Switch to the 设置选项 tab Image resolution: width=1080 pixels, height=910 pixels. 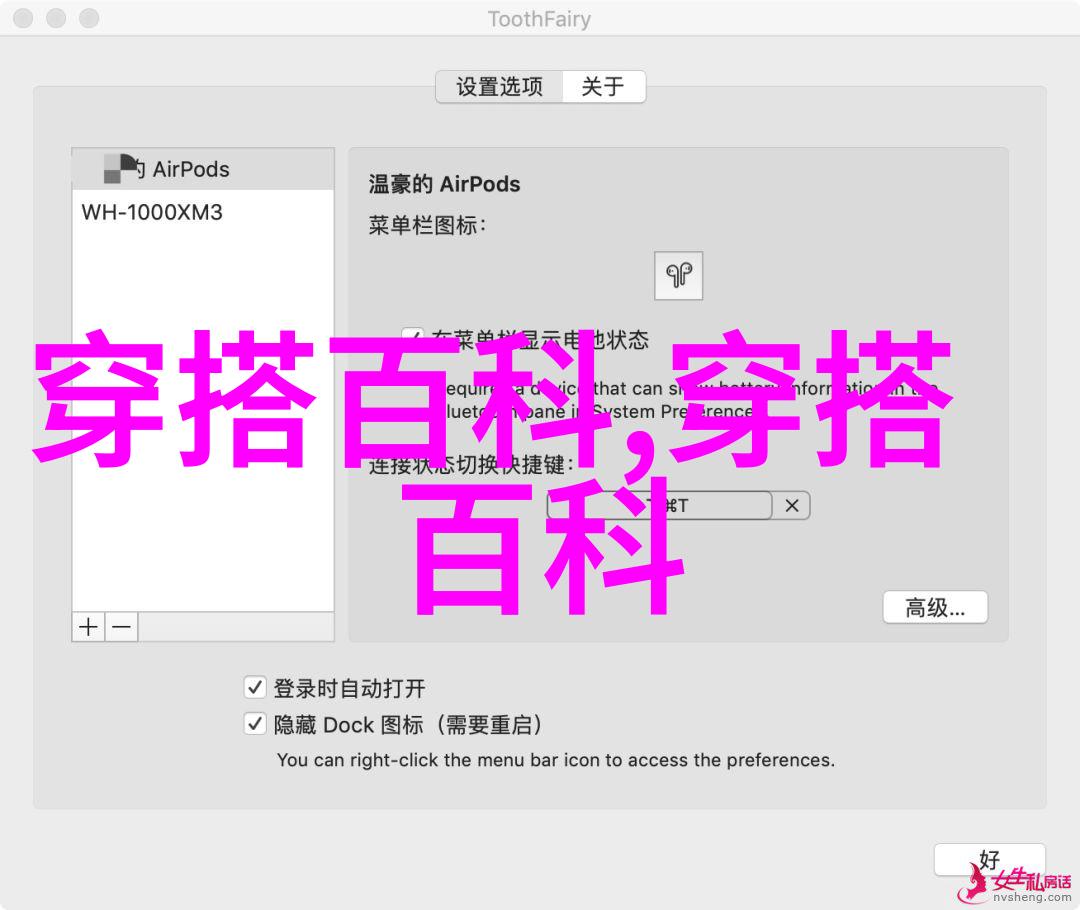(x=499, y=87)
